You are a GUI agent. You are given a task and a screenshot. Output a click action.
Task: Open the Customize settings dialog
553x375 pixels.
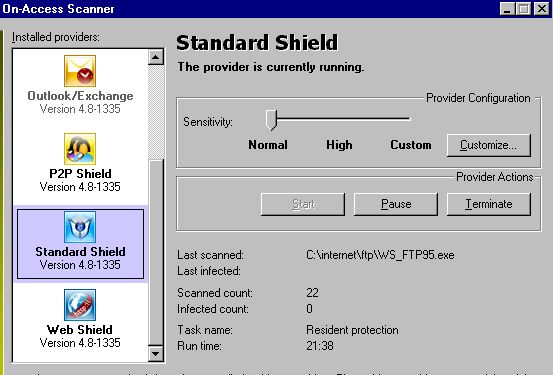click(x=488, y=145)
